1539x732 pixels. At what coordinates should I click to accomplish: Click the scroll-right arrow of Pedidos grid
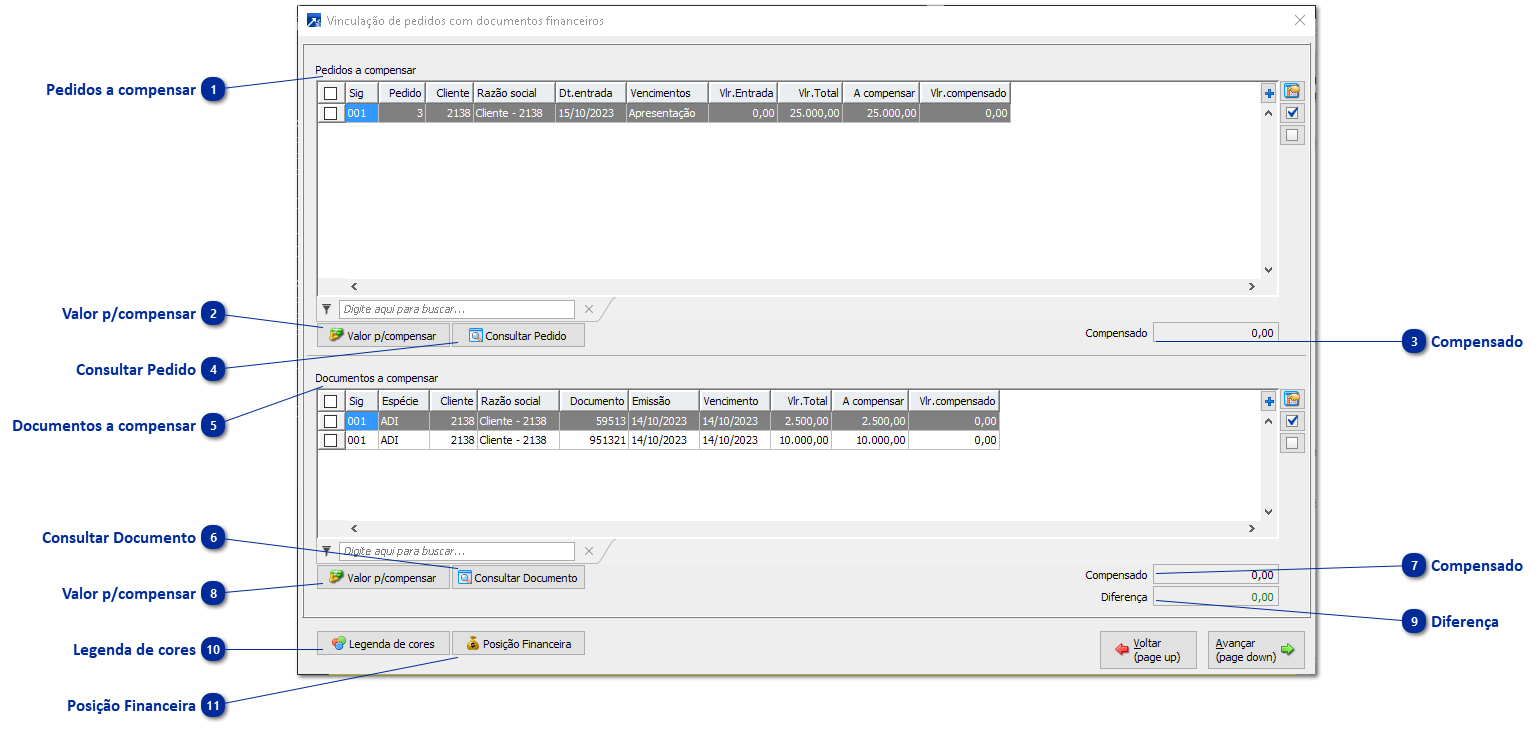pyautogui.click(x=1252, y=287)
